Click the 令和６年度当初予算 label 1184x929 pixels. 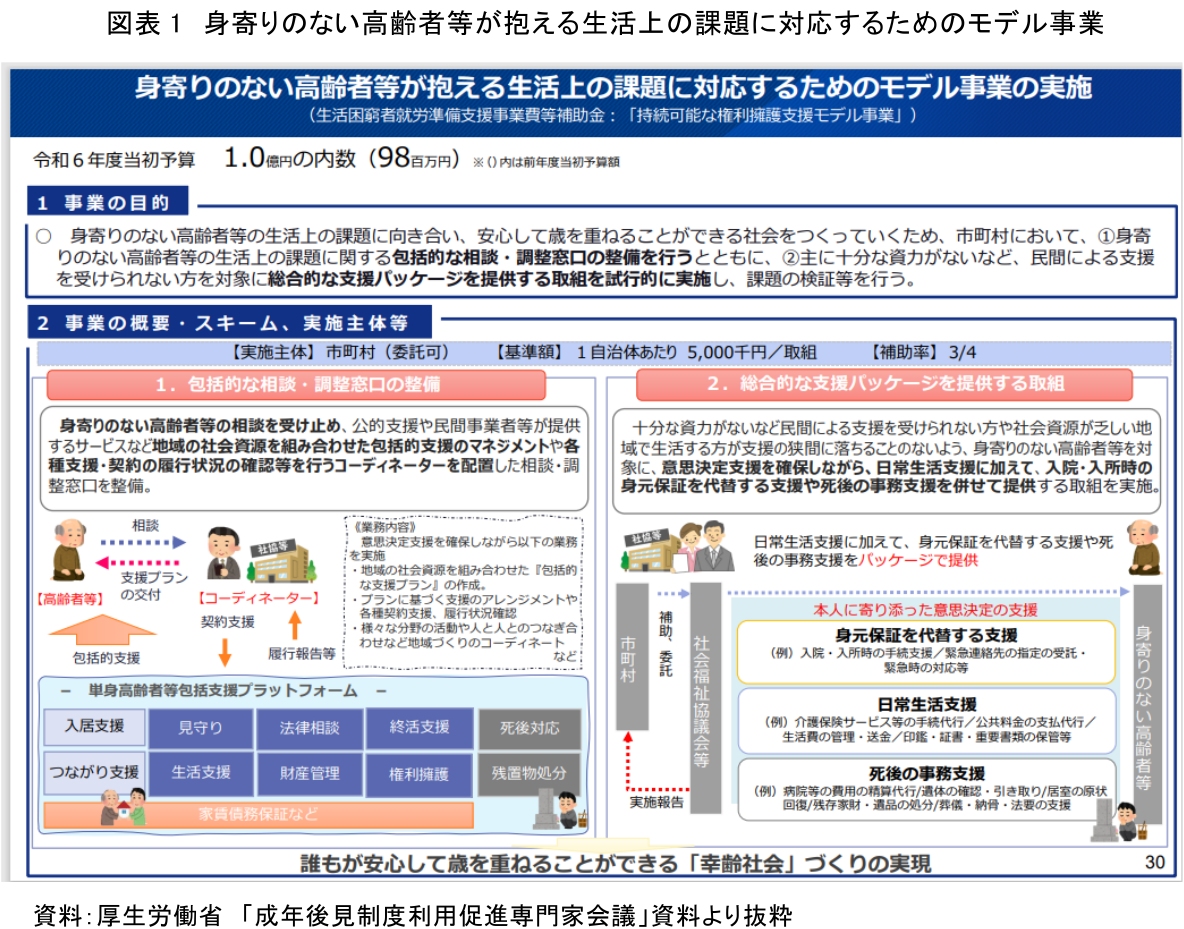pos(114,160)
